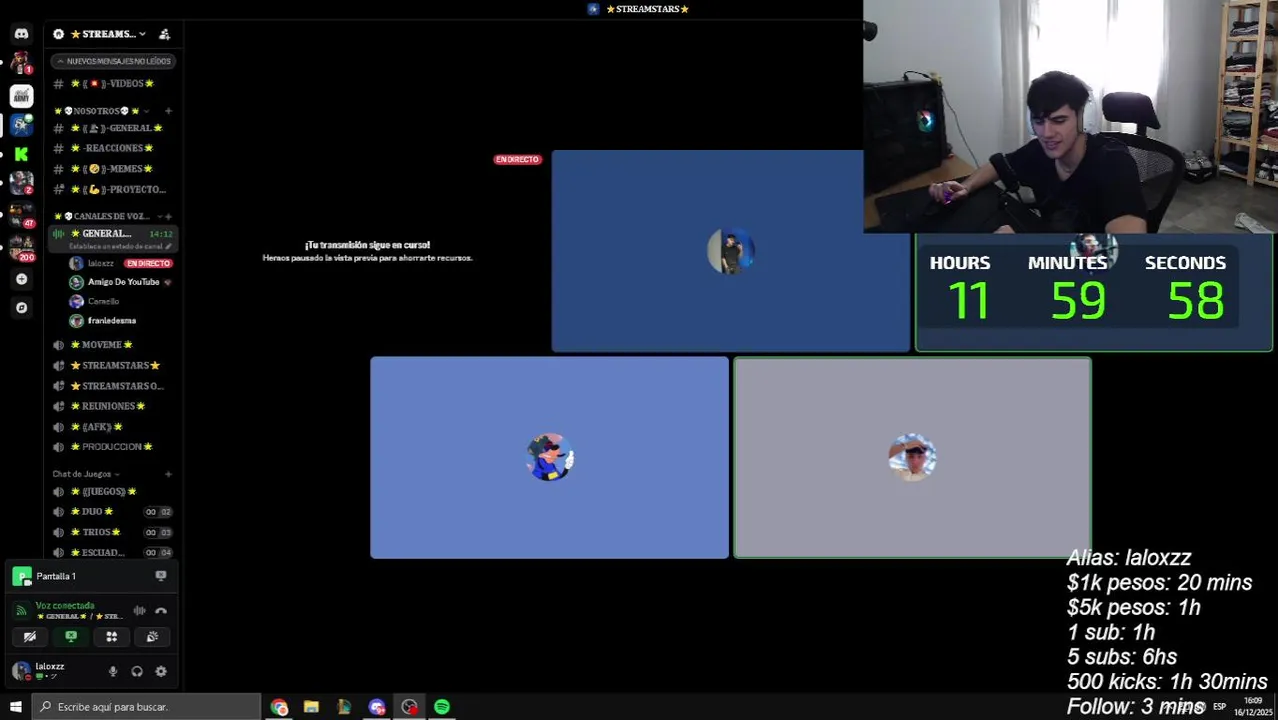Add channel to Chat de Juegos category
Image resolution: width=1278 pixels, height=720 pixels.
(x=168, y=474)
